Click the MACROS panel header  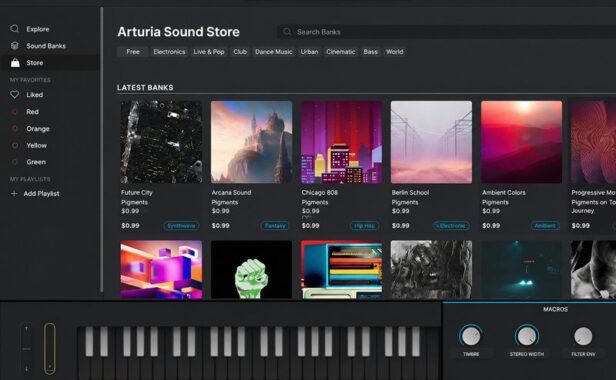click(x=555, y=309)
